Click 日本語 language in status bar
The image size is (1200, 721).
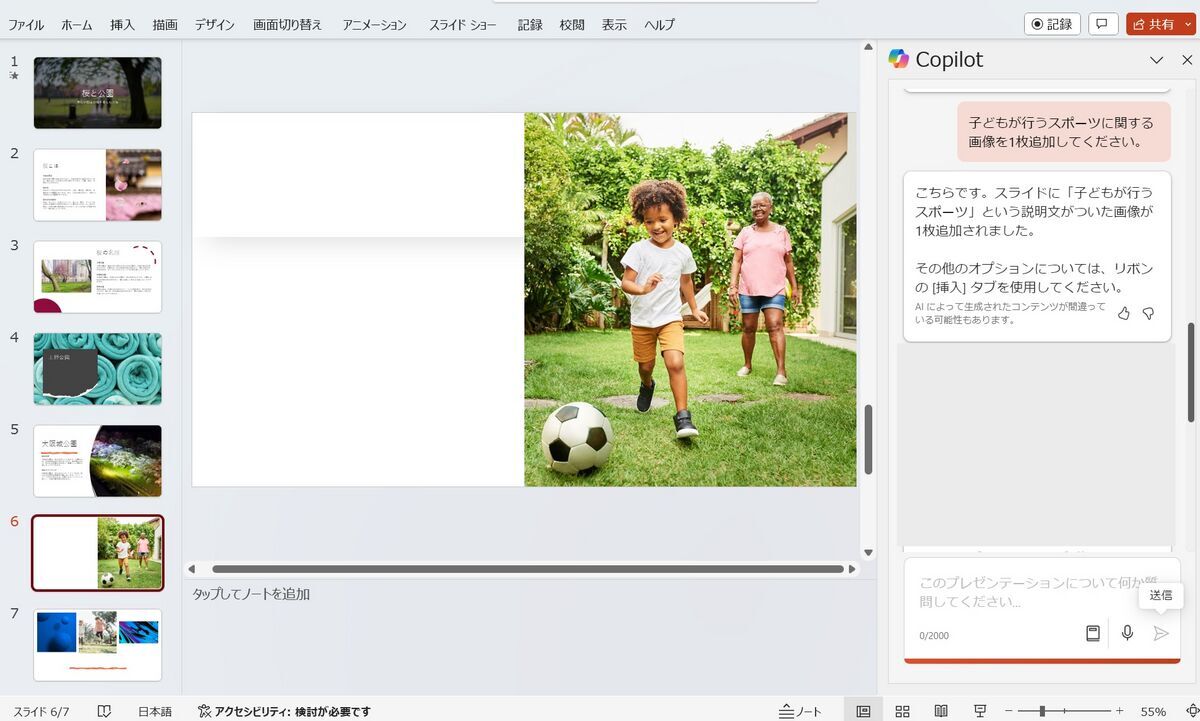(x=155, y=711)
